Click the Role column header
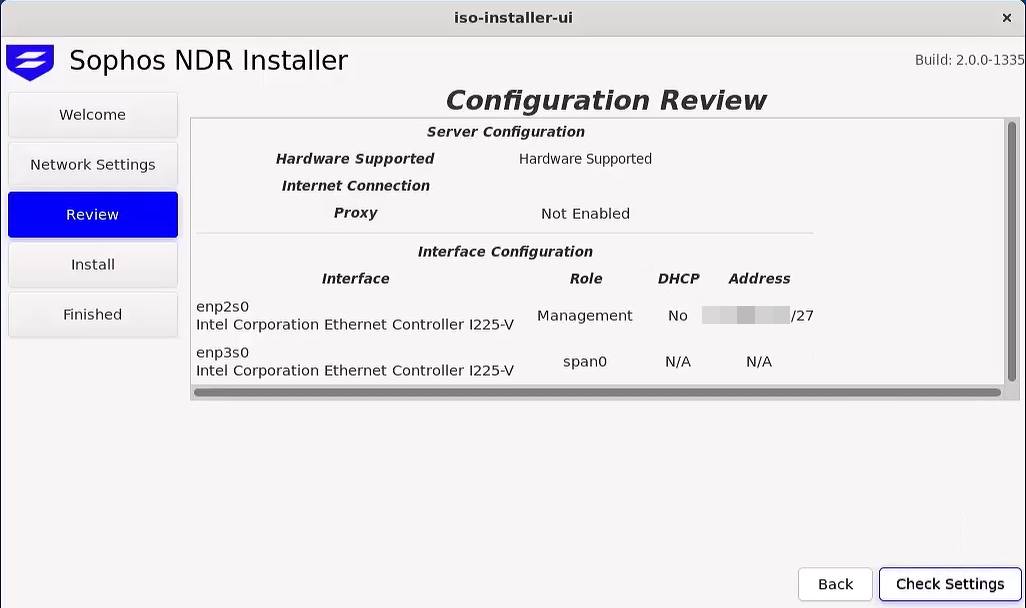1026x608 pixels. [586, 279]
